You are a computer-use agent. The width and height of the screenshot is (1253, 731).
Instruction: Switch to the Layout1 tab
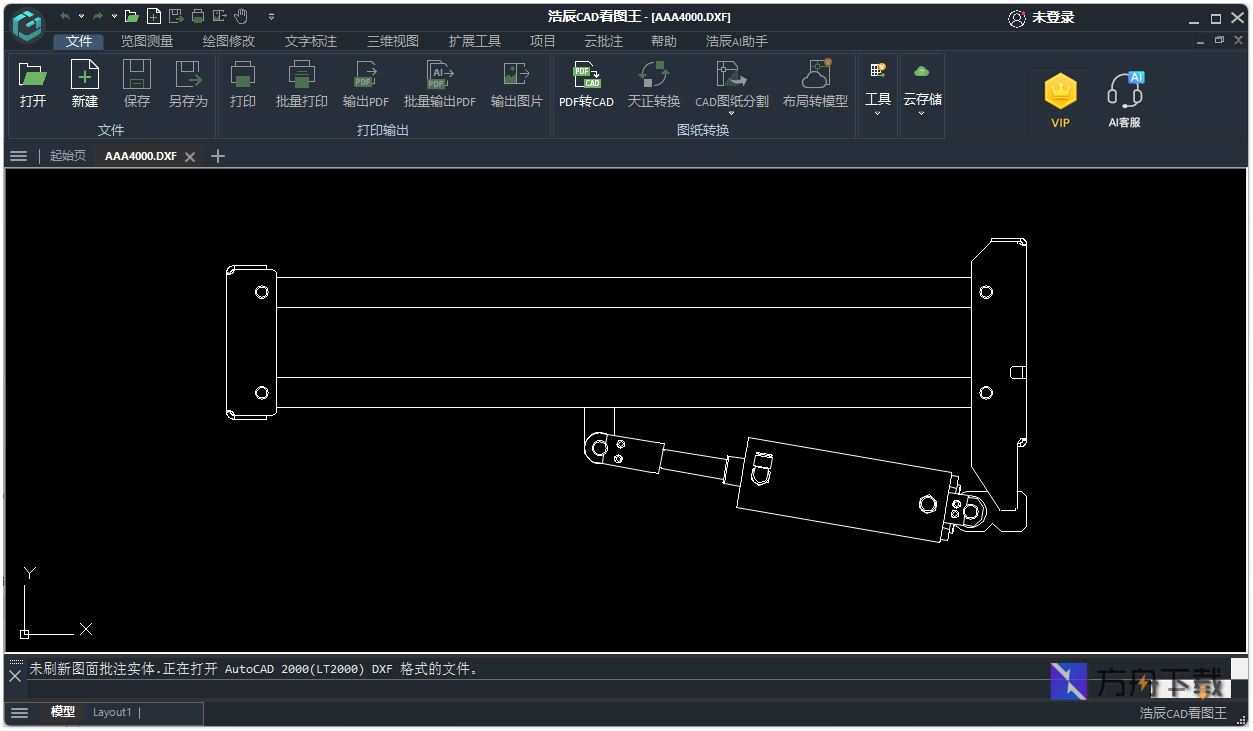(112, 712)
